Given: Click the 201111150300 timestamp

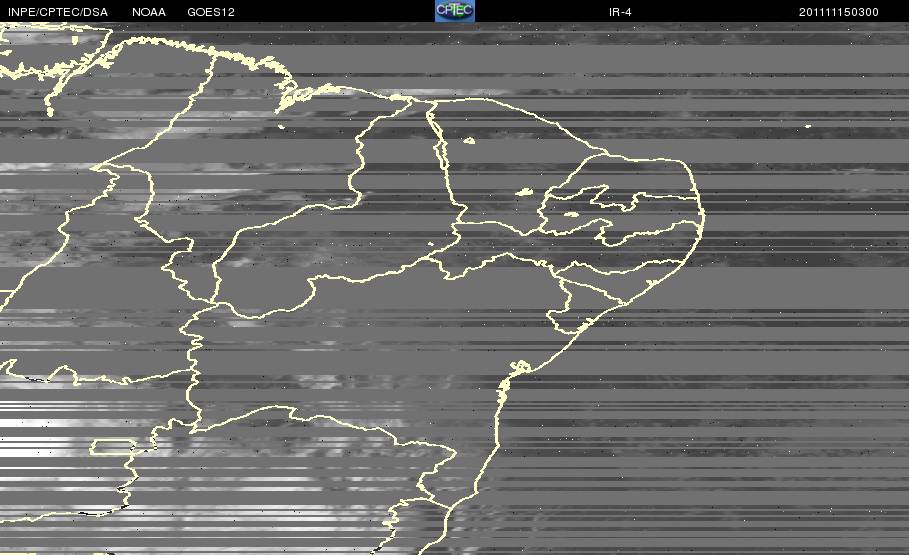Looking at the screenshot, I should point(839,12).
